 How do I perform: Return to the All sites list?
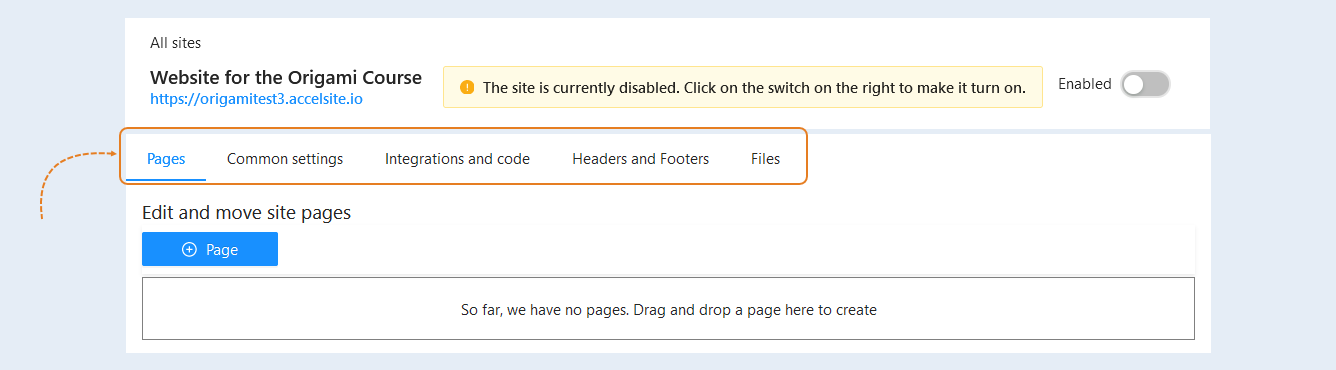[176, 42]
